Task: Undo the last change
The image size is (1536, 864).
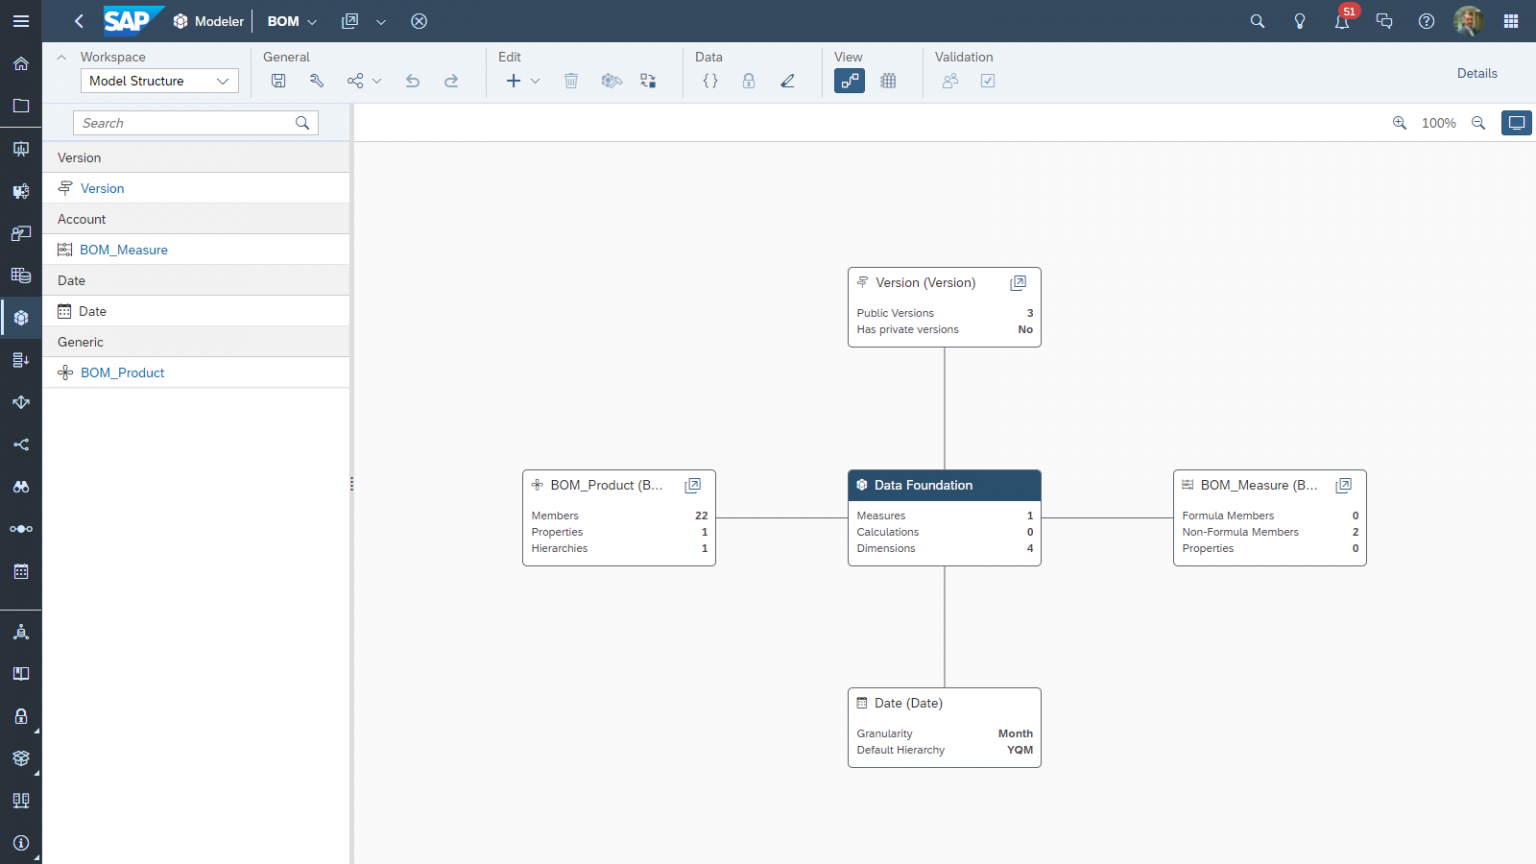Action: point(412,80)
